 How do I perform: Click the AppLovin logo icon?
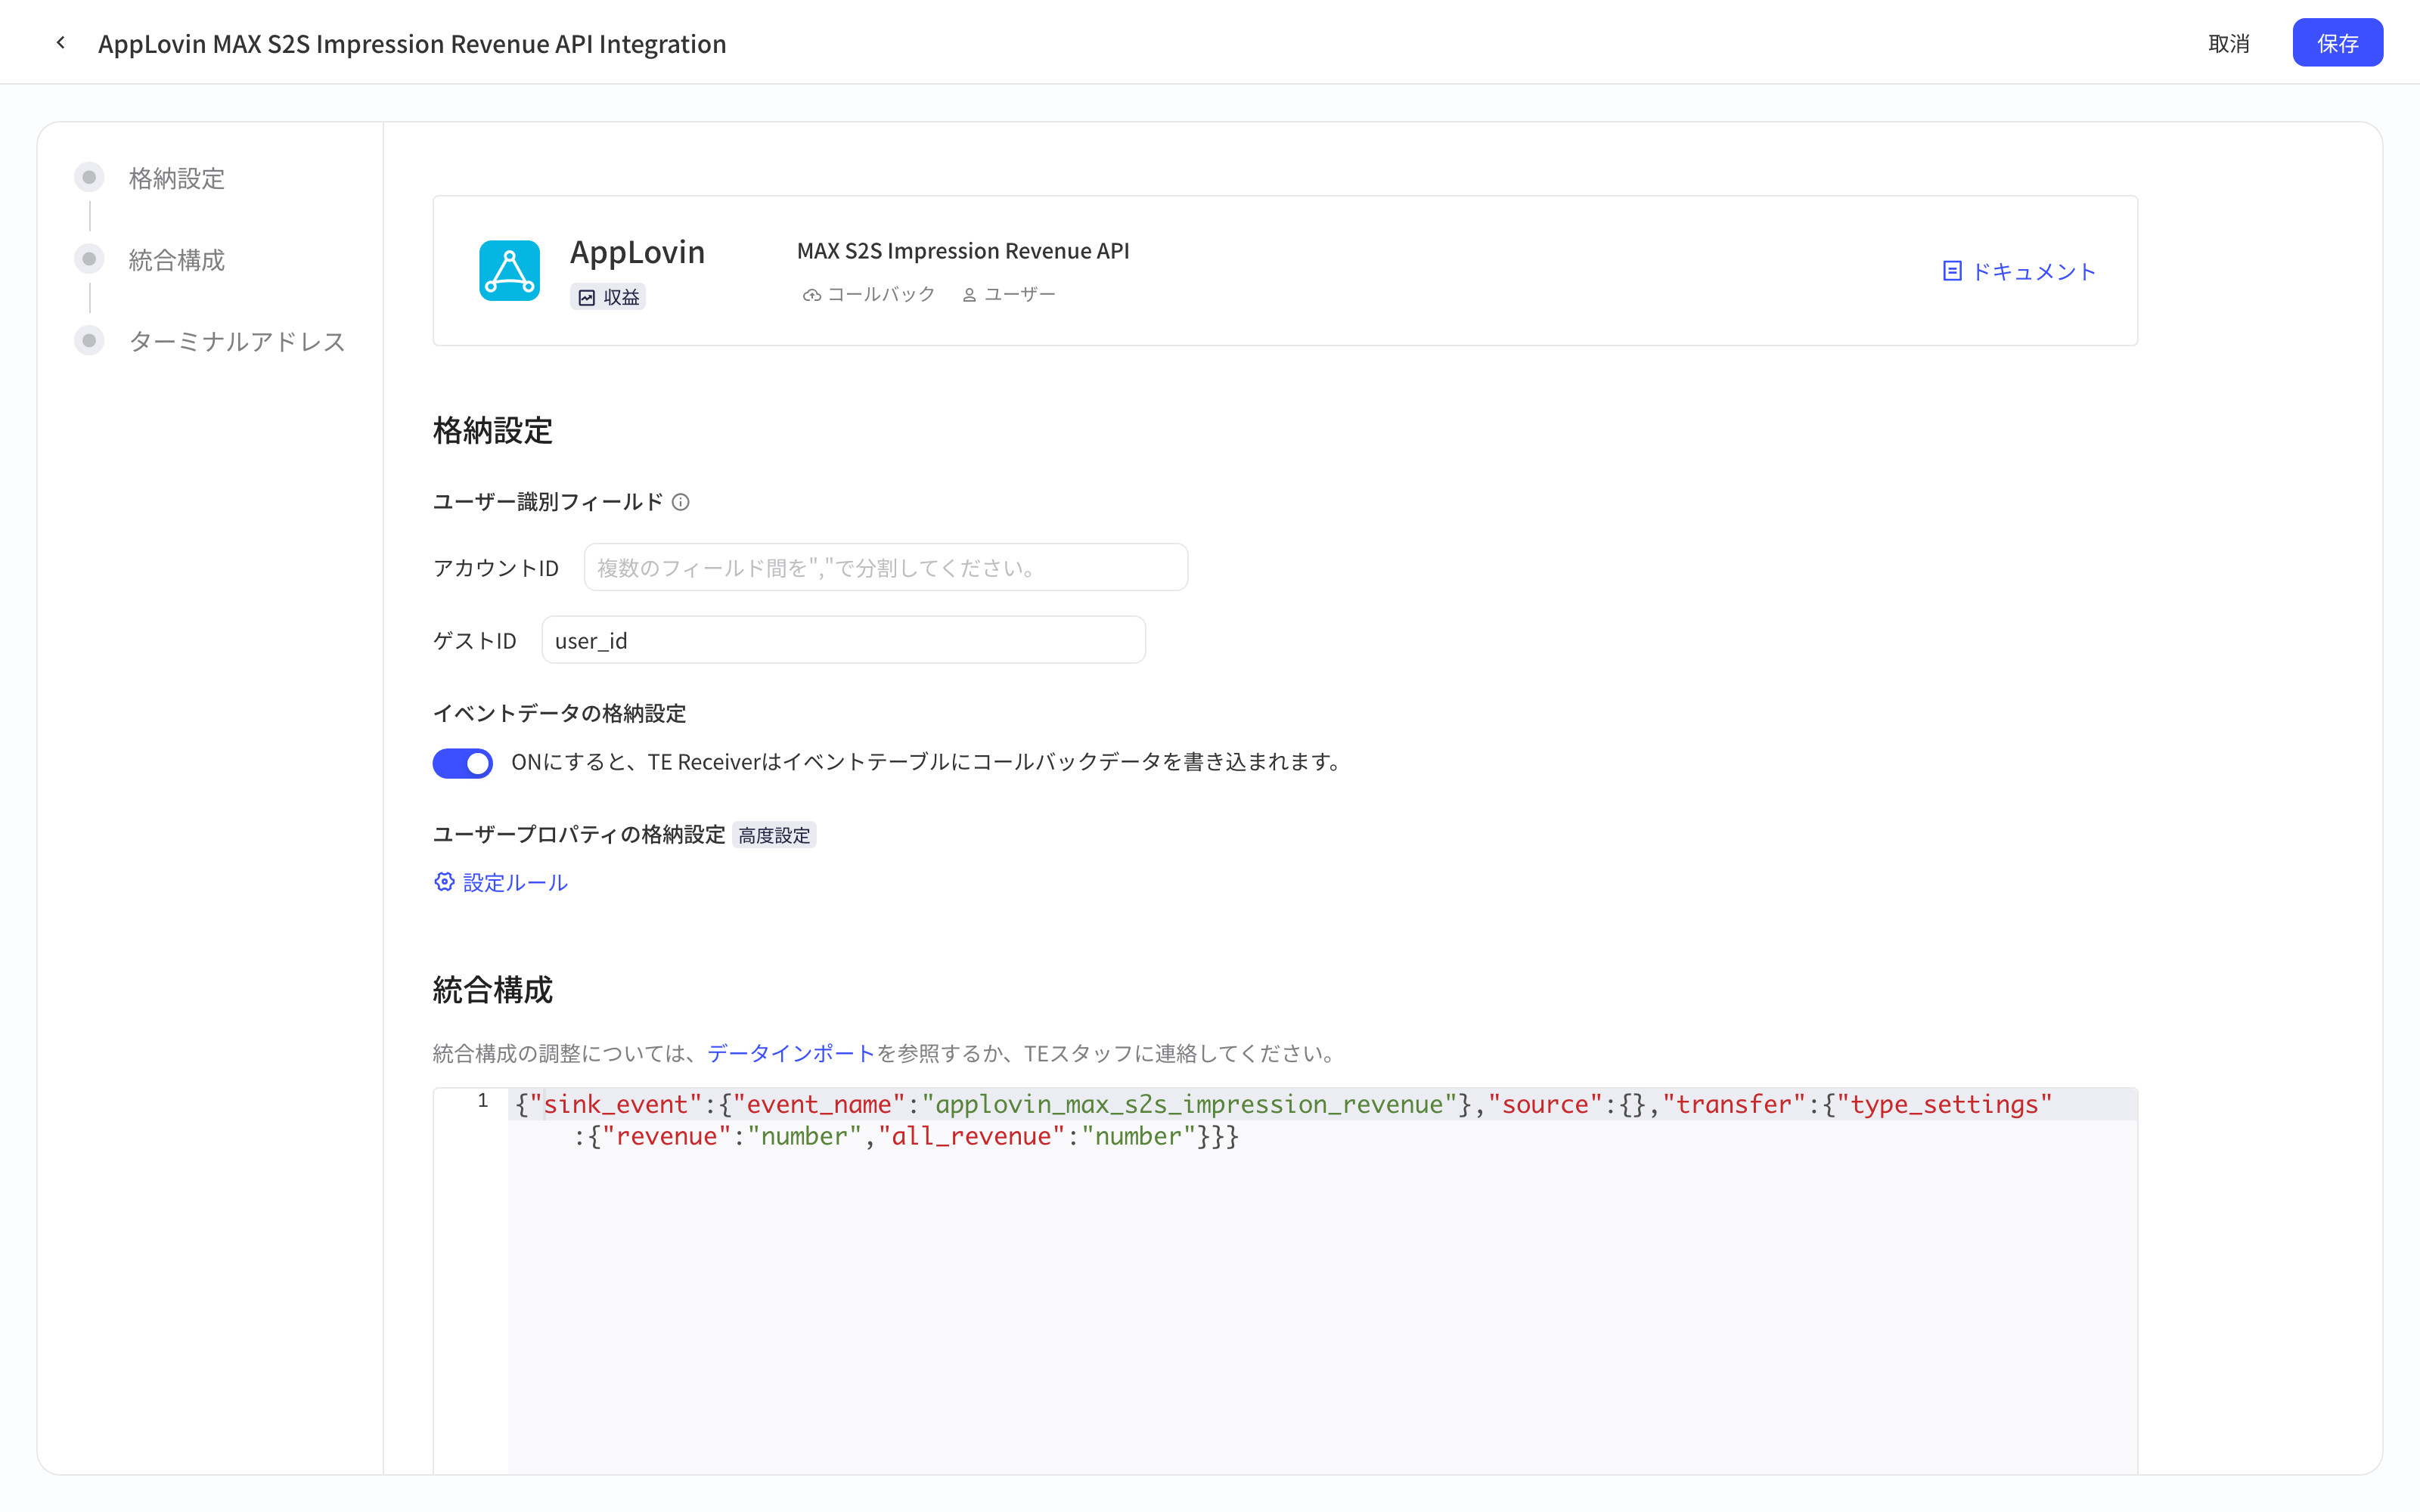[x=509, y=270]
